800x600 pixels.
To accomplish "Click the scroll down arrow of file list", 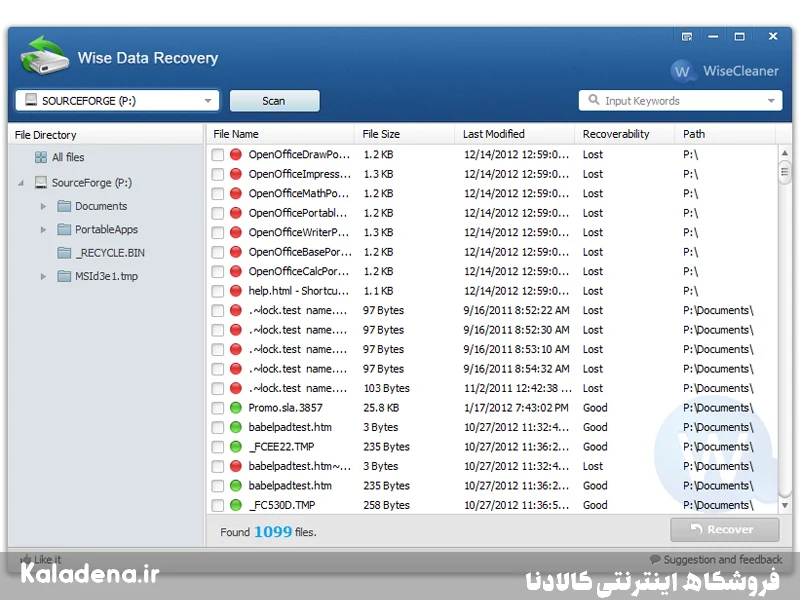I will click(x=785, y=506).
